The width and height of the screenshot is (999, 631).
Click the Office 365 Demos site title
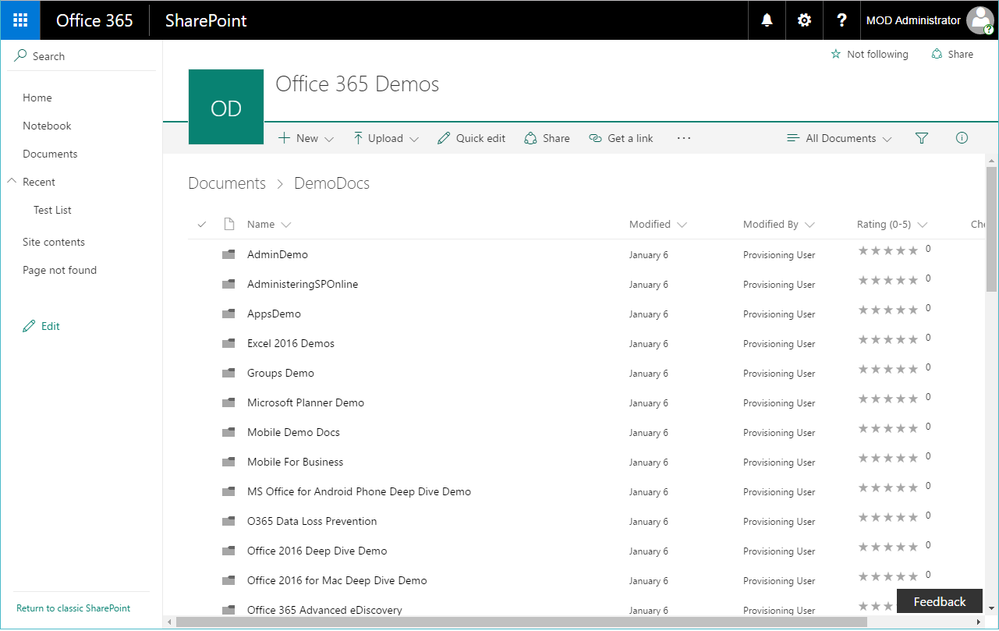[x=357, y=84]
